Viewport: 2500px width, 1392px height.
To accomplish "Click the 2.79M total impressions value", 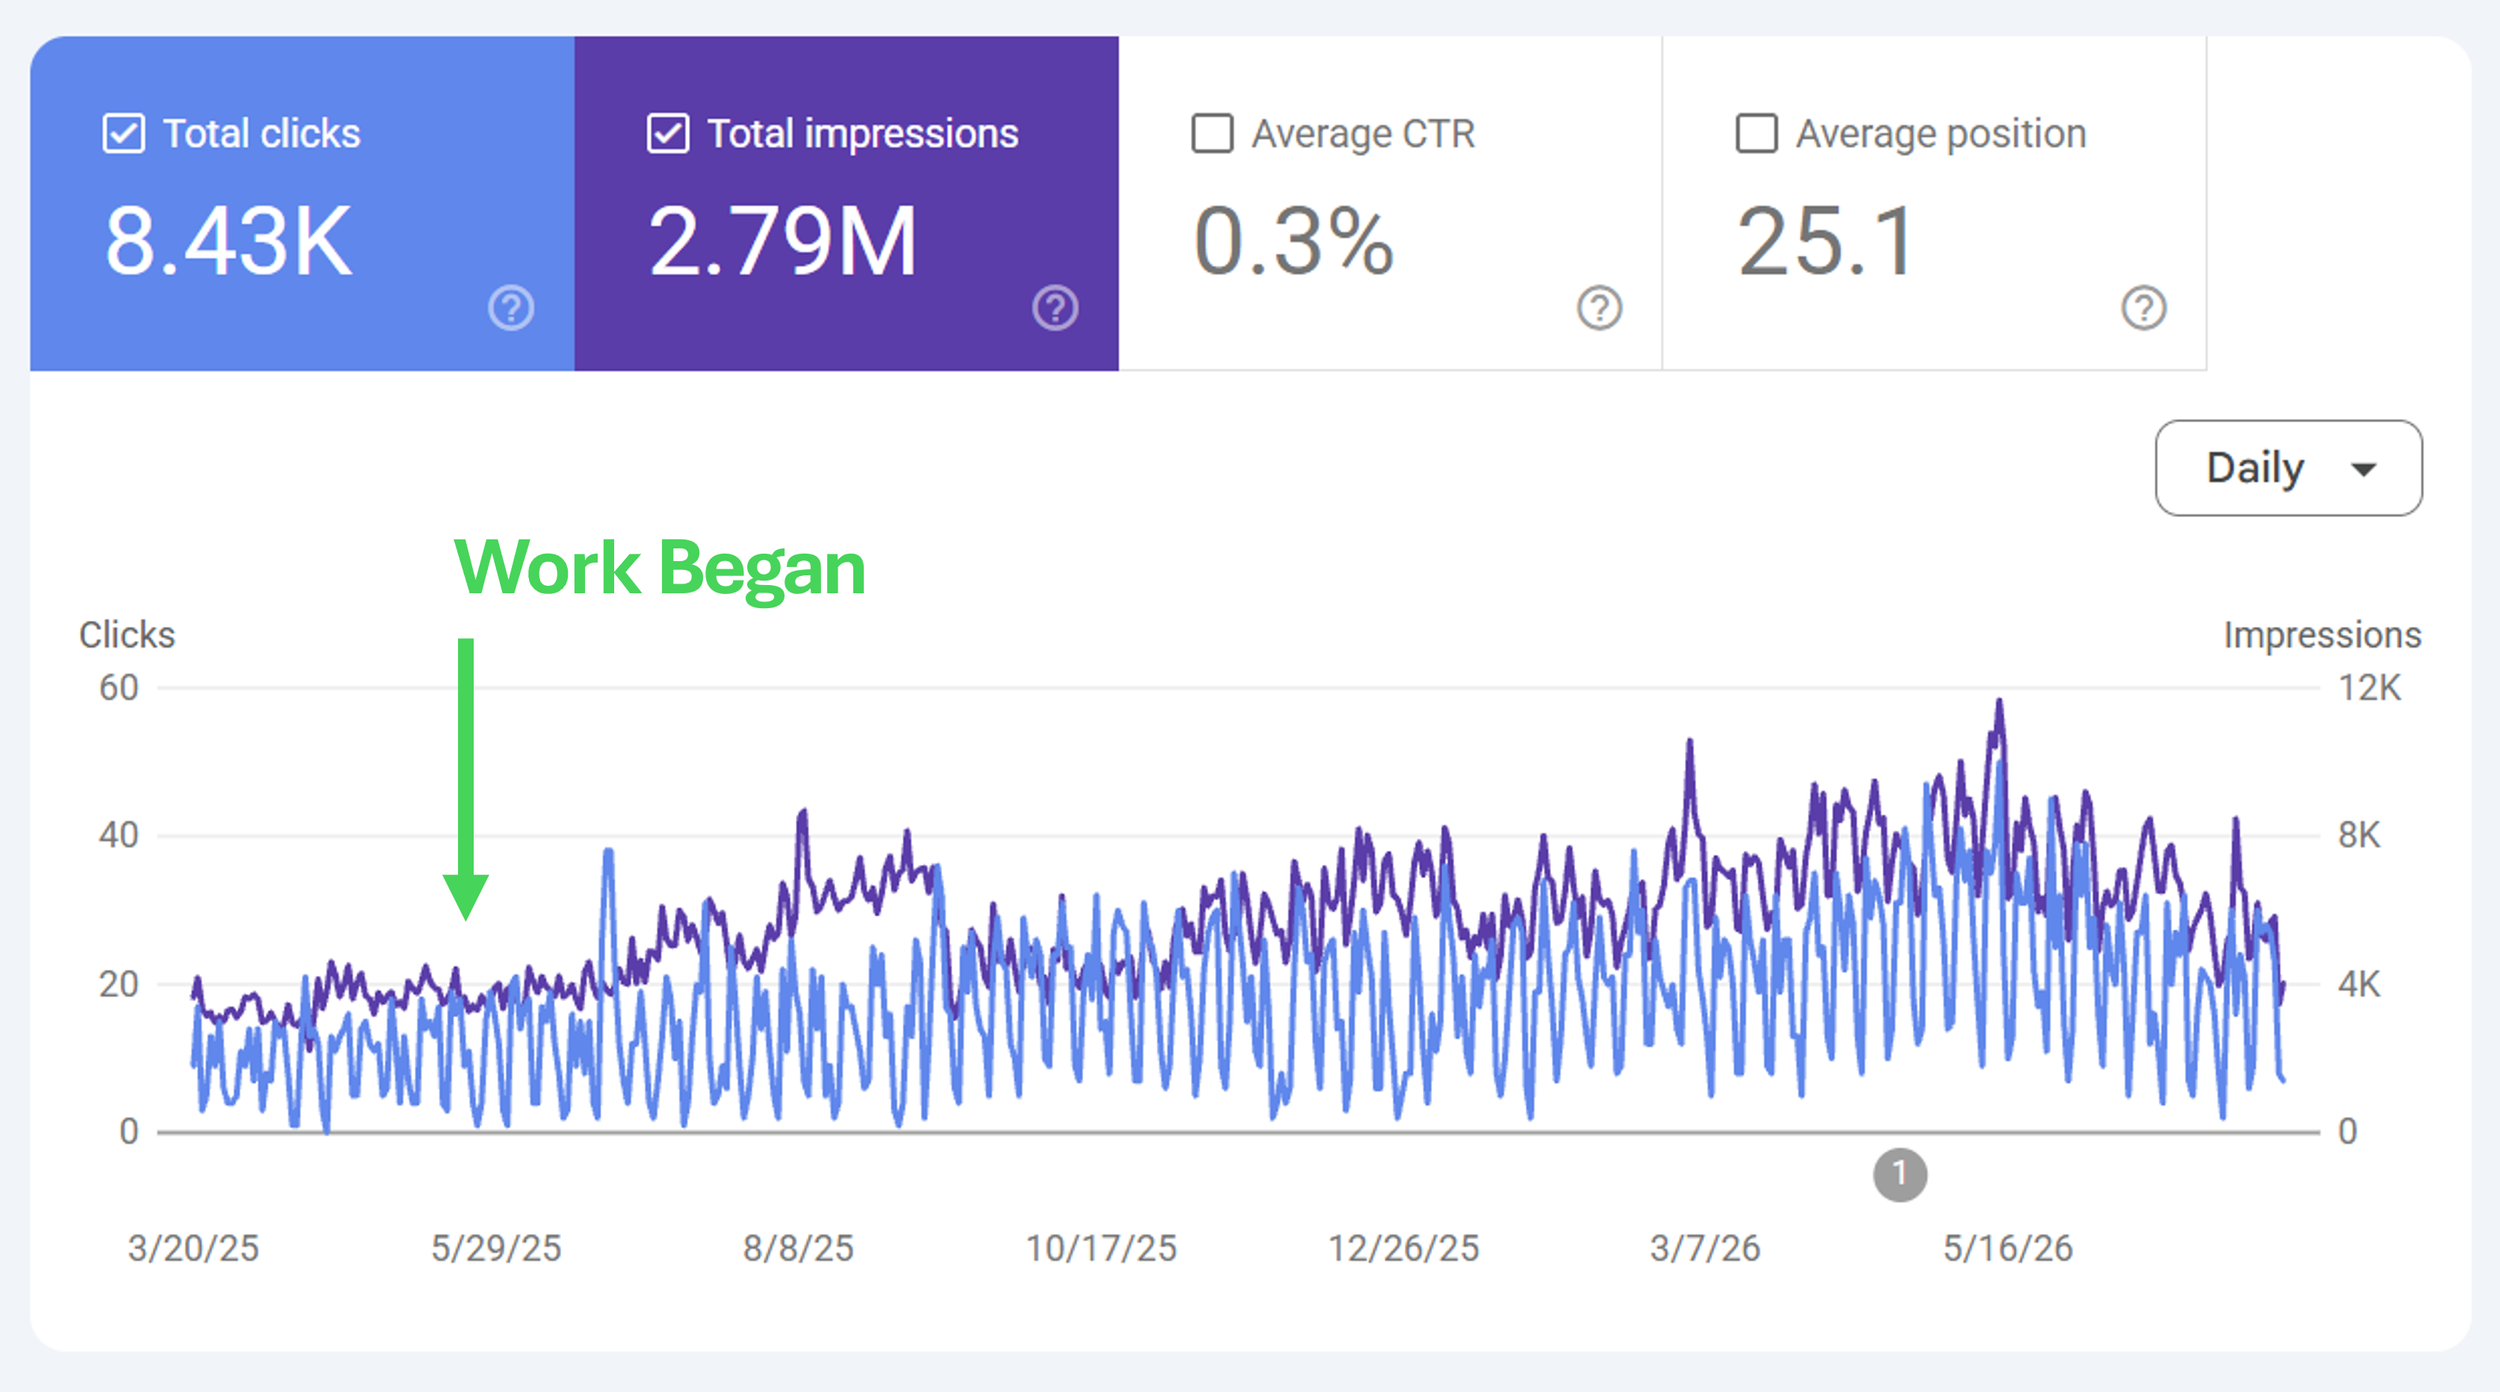I will coord(782,242).
